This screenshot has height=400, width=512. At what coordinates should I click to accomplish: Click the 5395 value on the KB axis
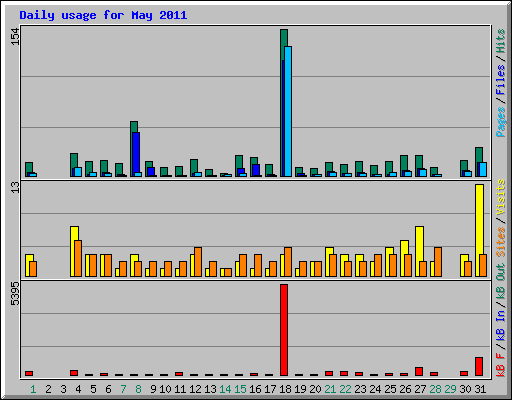coord(15,294)
